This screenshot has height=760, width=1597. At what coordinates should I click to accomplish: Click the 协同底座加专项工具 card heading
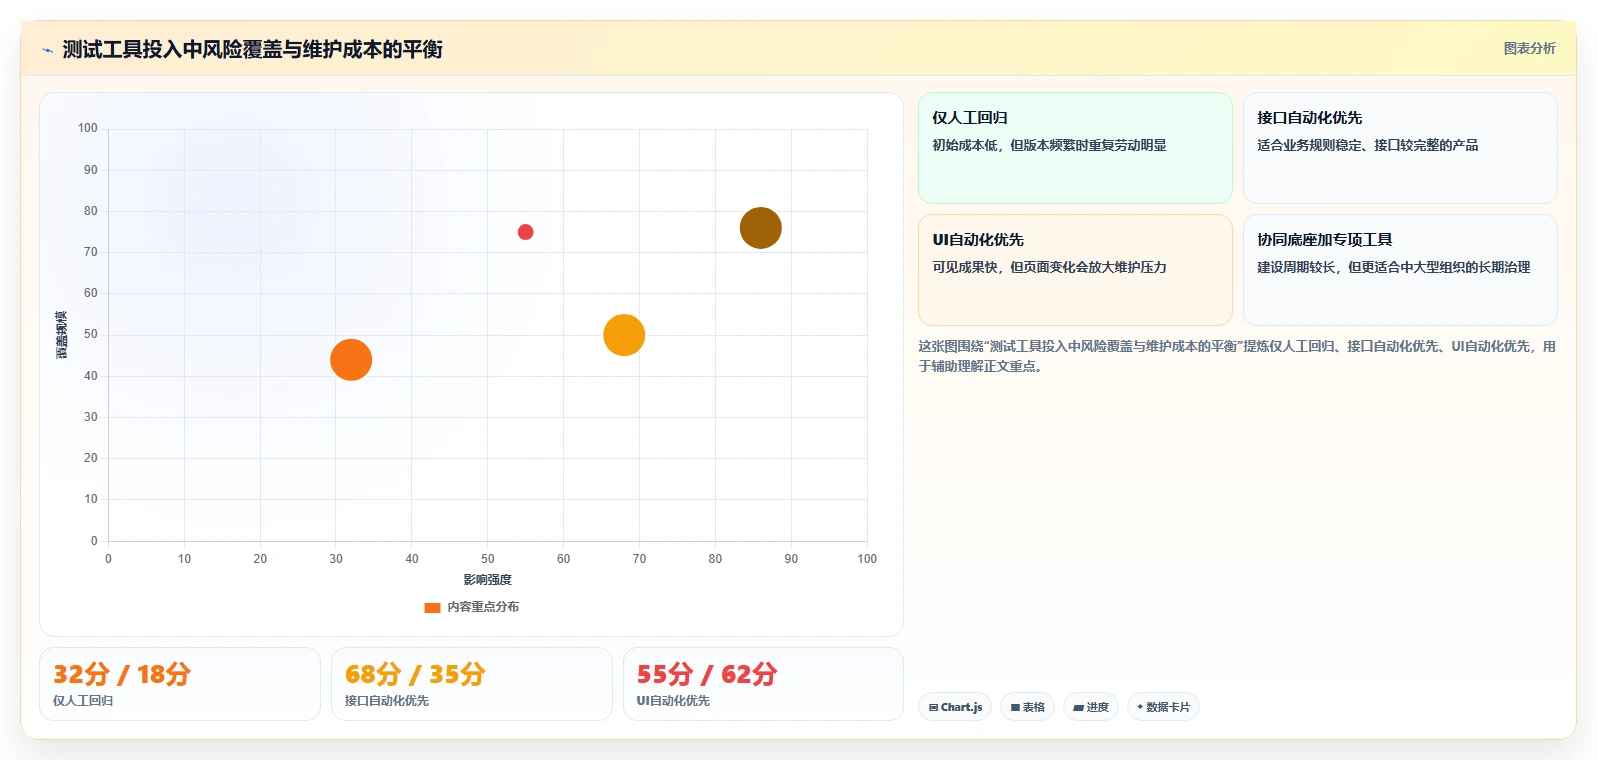[x=1324, y=240]
